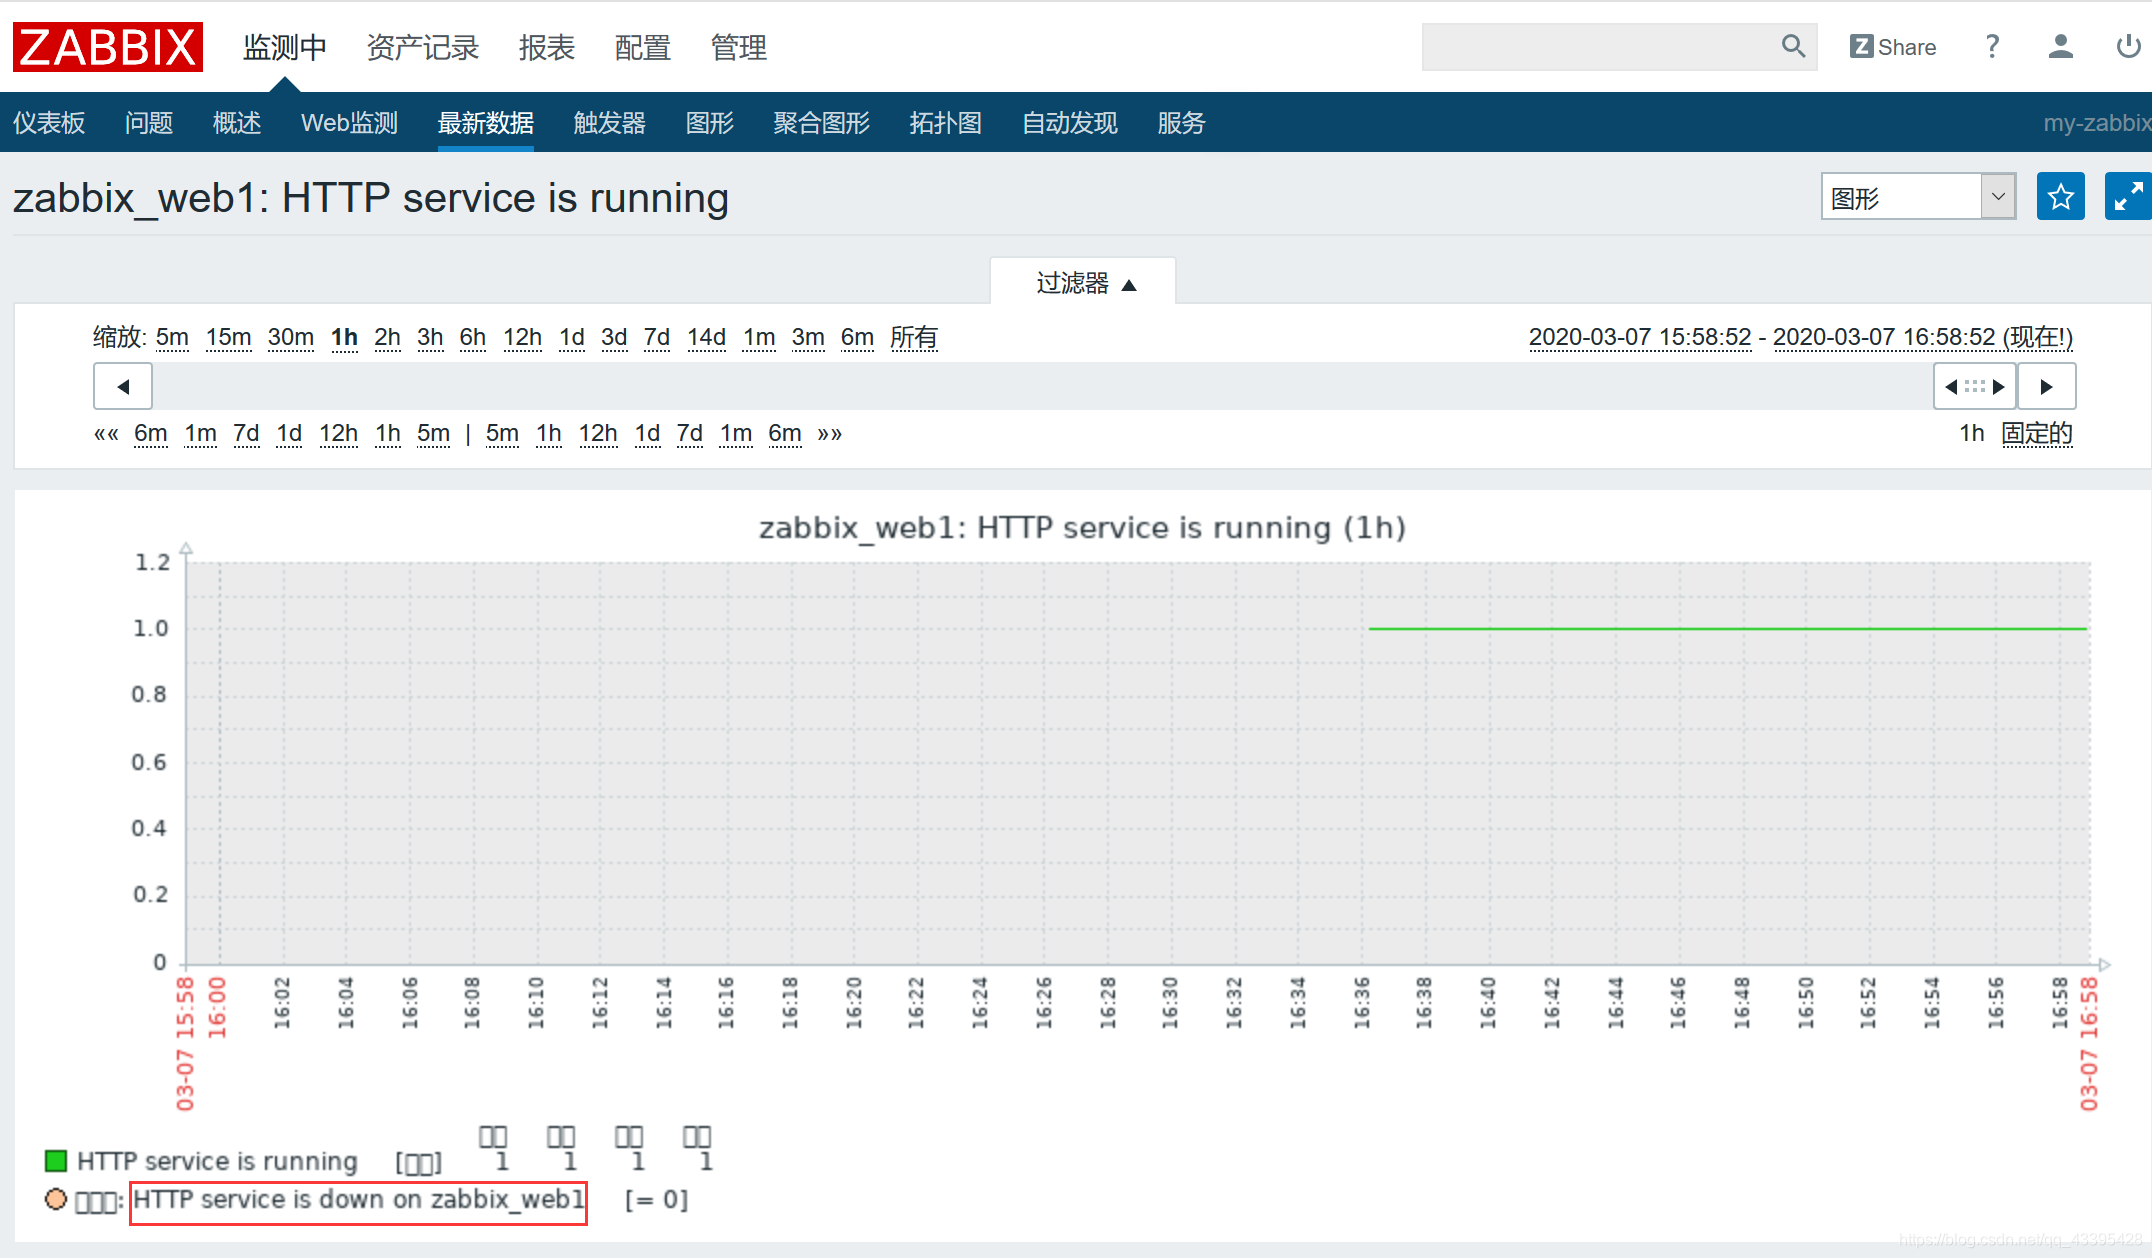The width and height of the screenshot is (2152, 1258).
Task: Open the help question mark icon
Action: point(1992,46)
